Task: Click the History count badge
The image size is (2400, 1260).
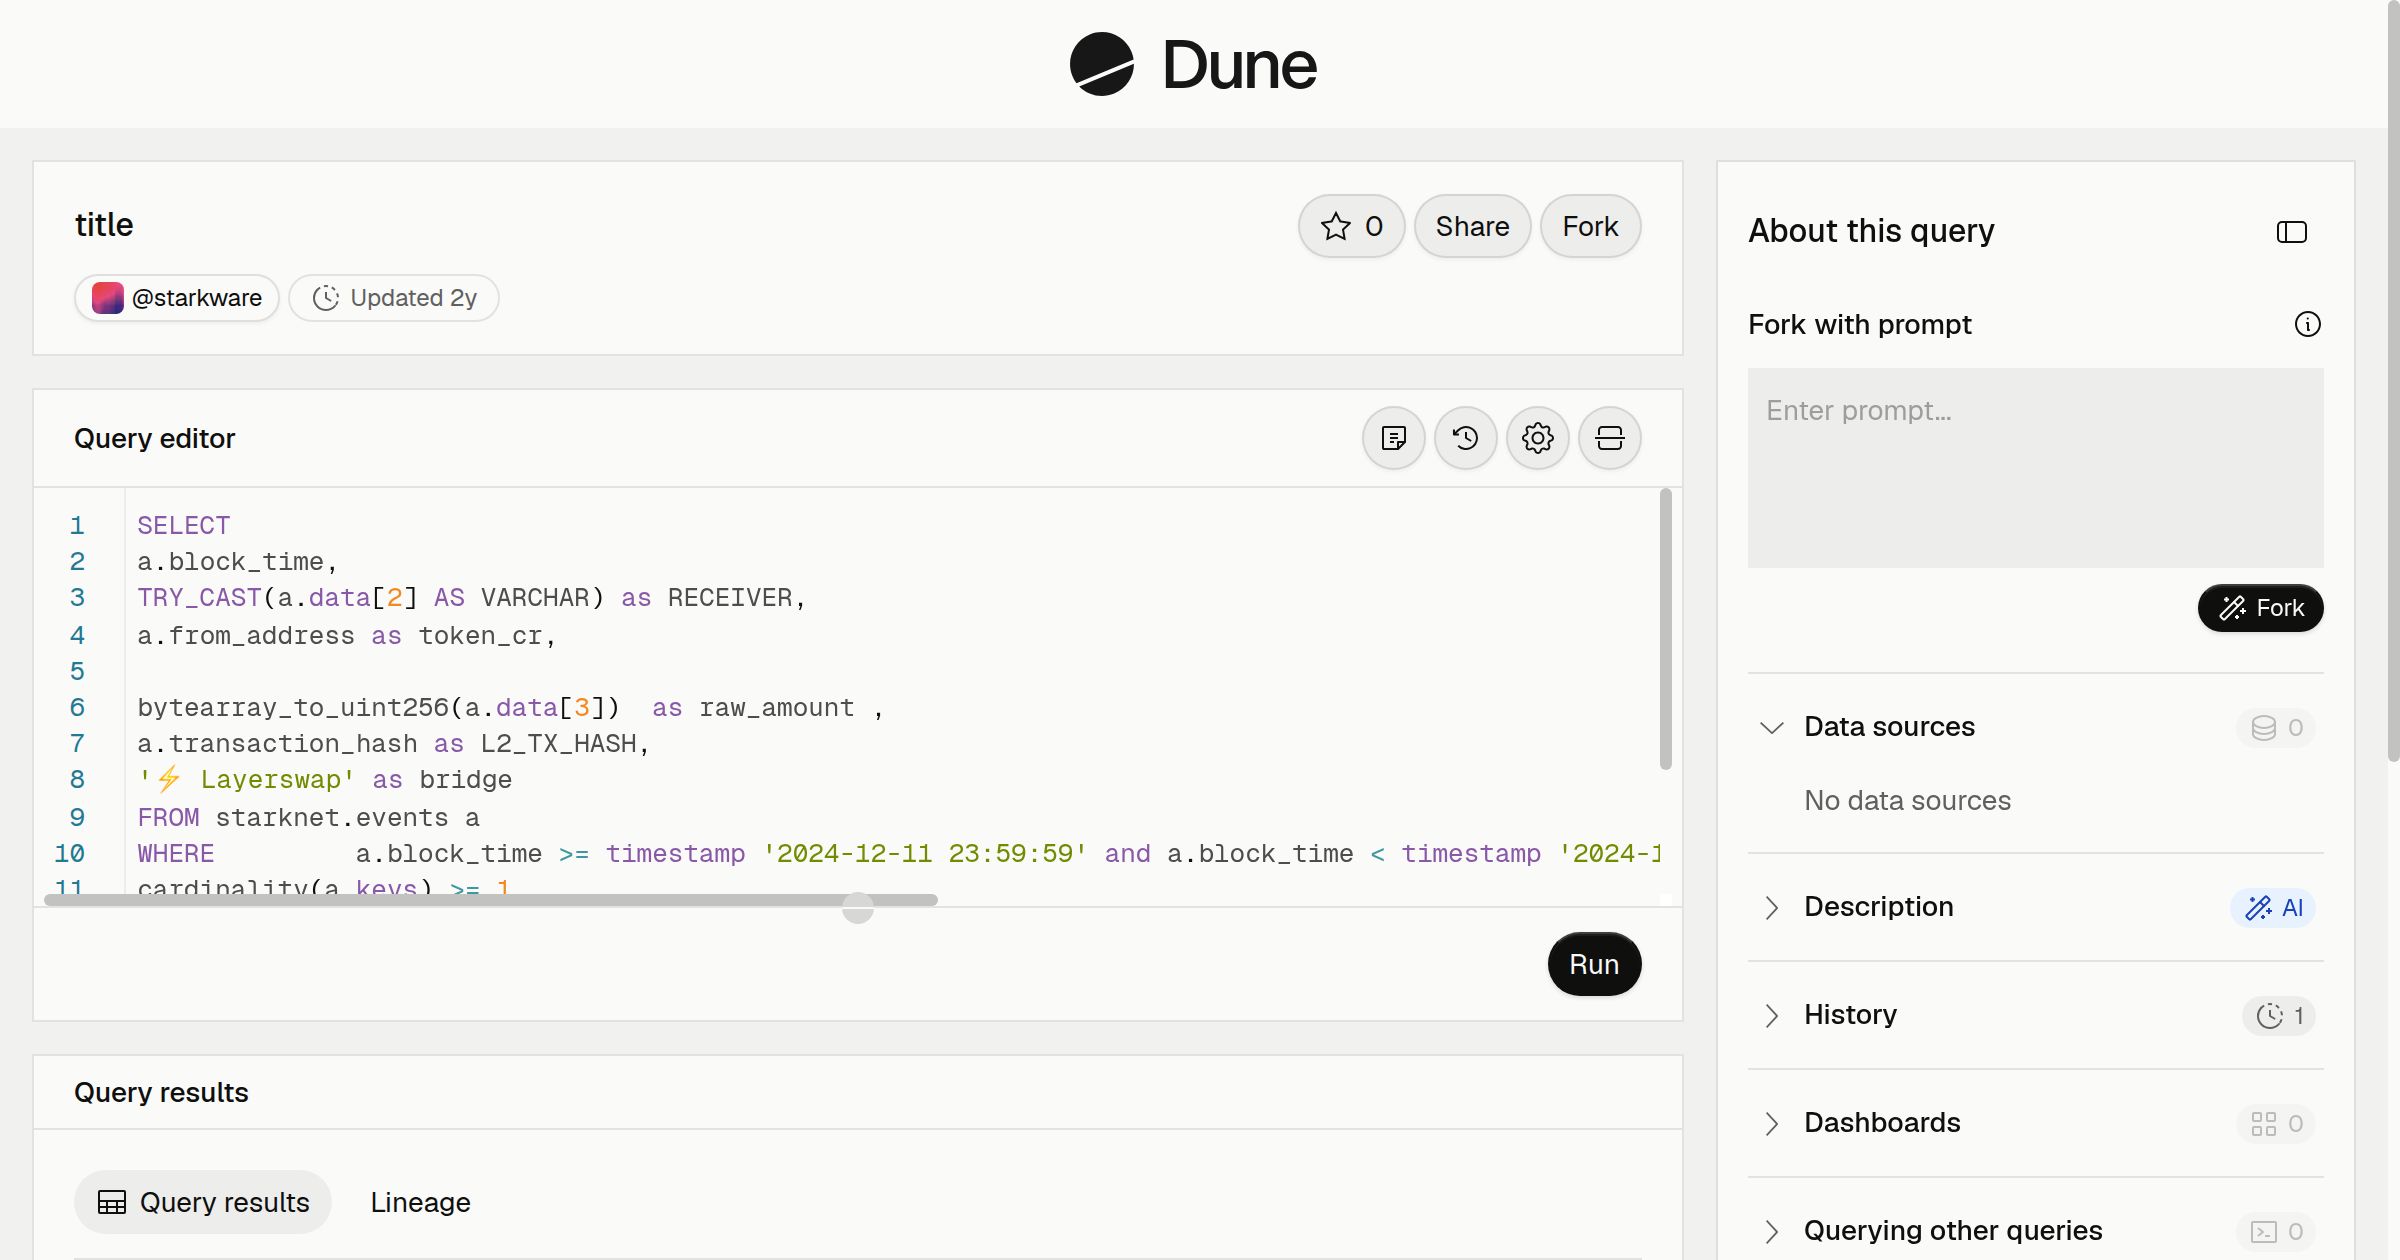Action: click(2279, 1015)
